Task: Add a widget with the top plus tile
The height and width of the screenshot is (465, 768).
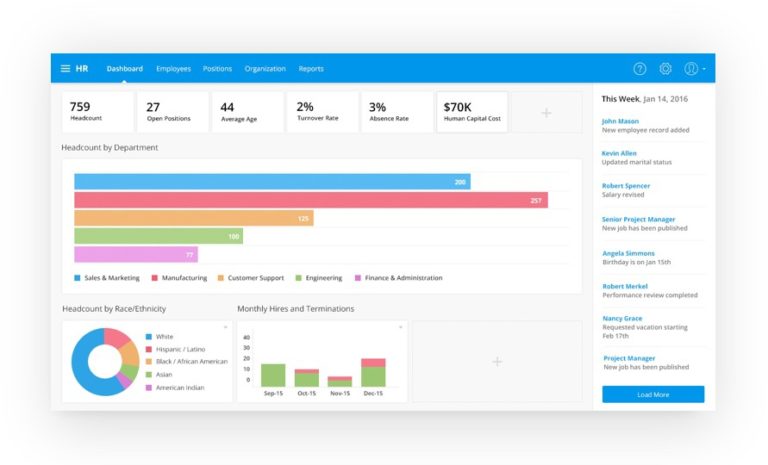Action: 546,113
